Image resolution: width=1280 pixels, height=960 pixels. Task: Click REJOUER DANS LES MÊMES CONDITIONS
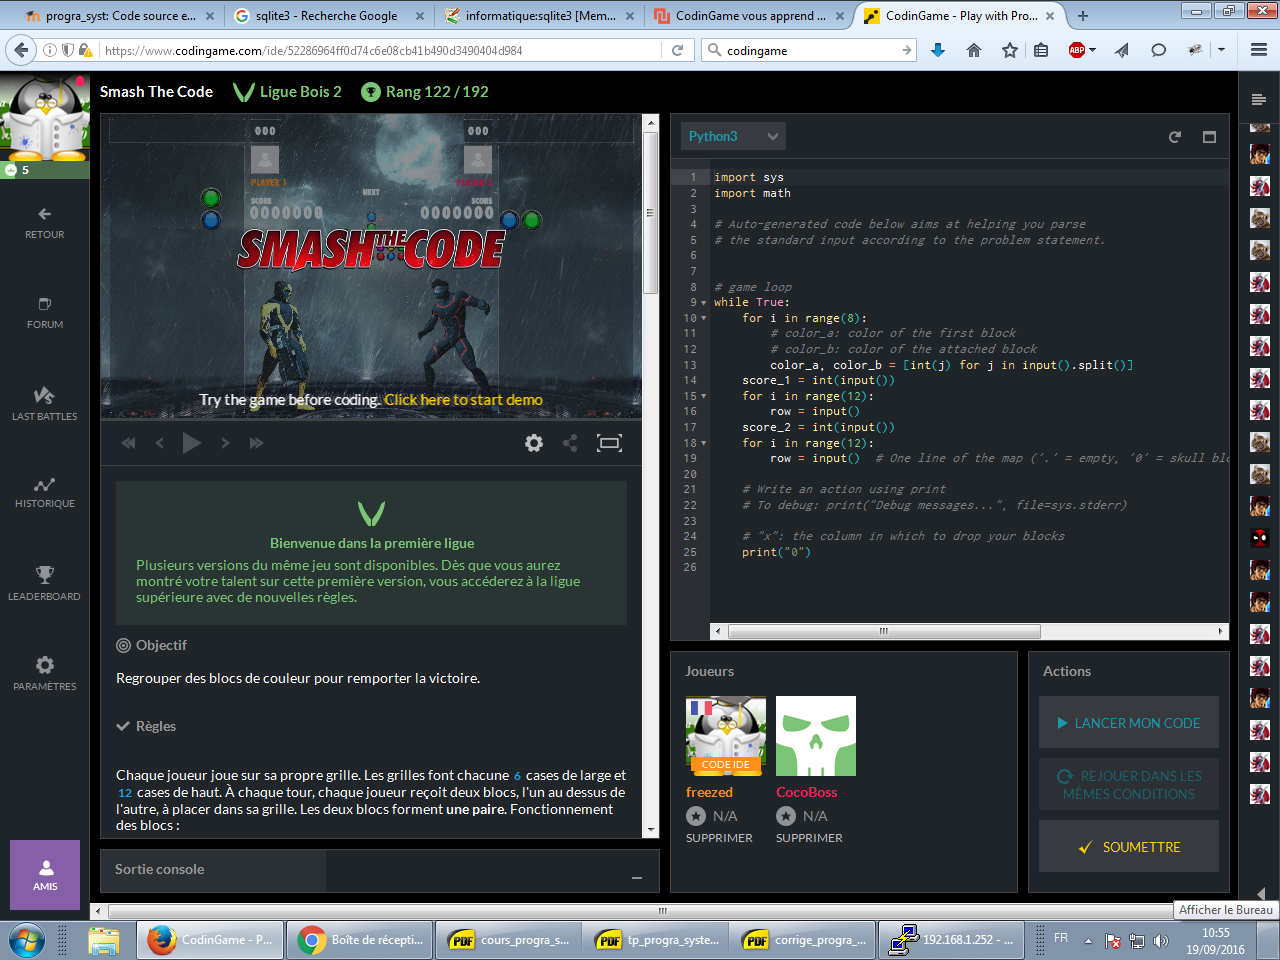[x=1129, y=785]
